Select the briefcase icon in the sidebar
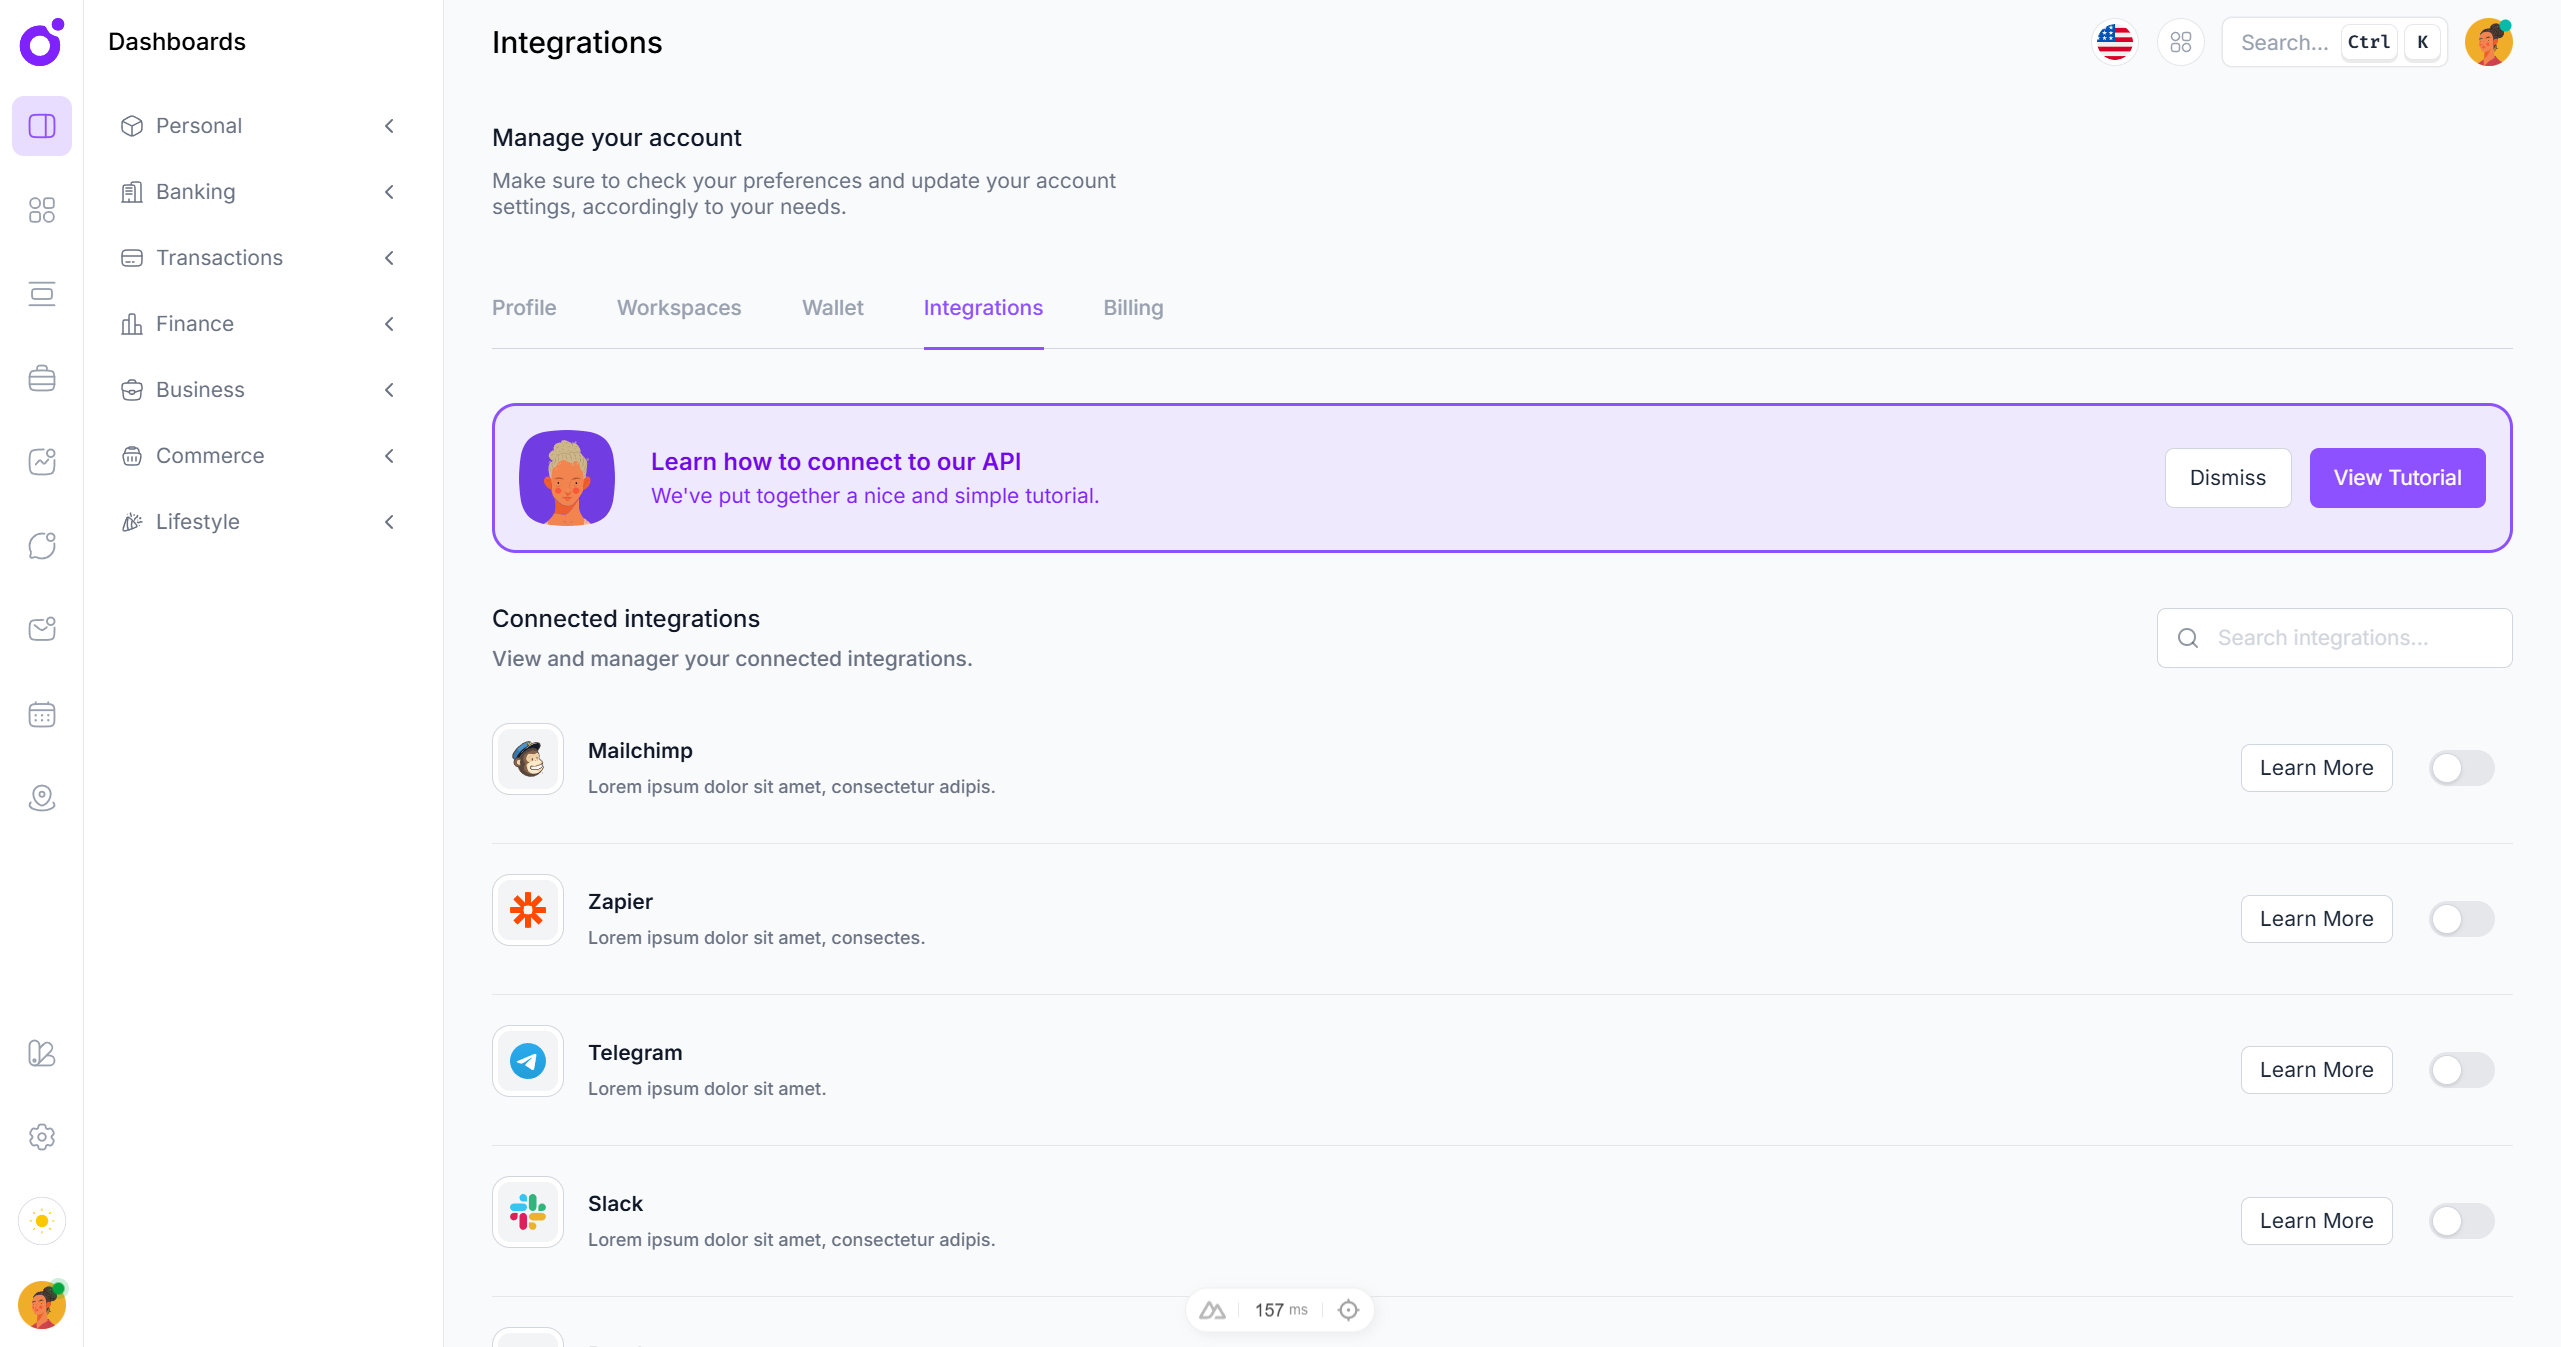2561x1347 pixels. point(42,378)
